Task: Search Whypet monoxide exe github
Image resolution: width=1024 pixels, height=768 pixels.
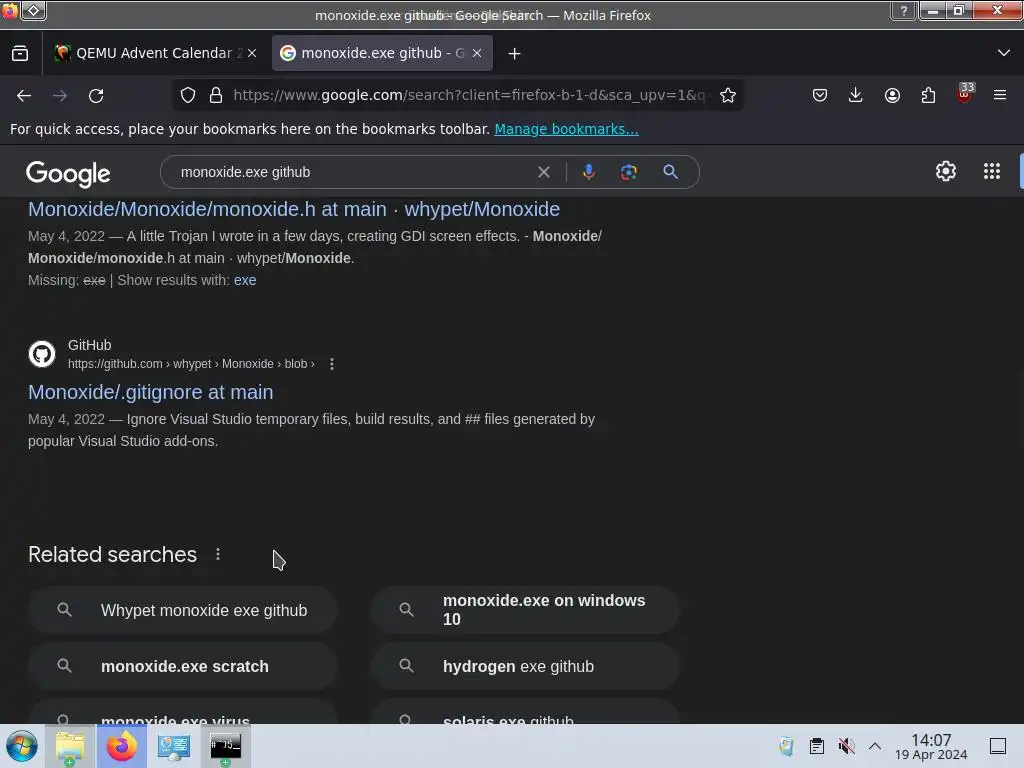Action: point(183,610)
